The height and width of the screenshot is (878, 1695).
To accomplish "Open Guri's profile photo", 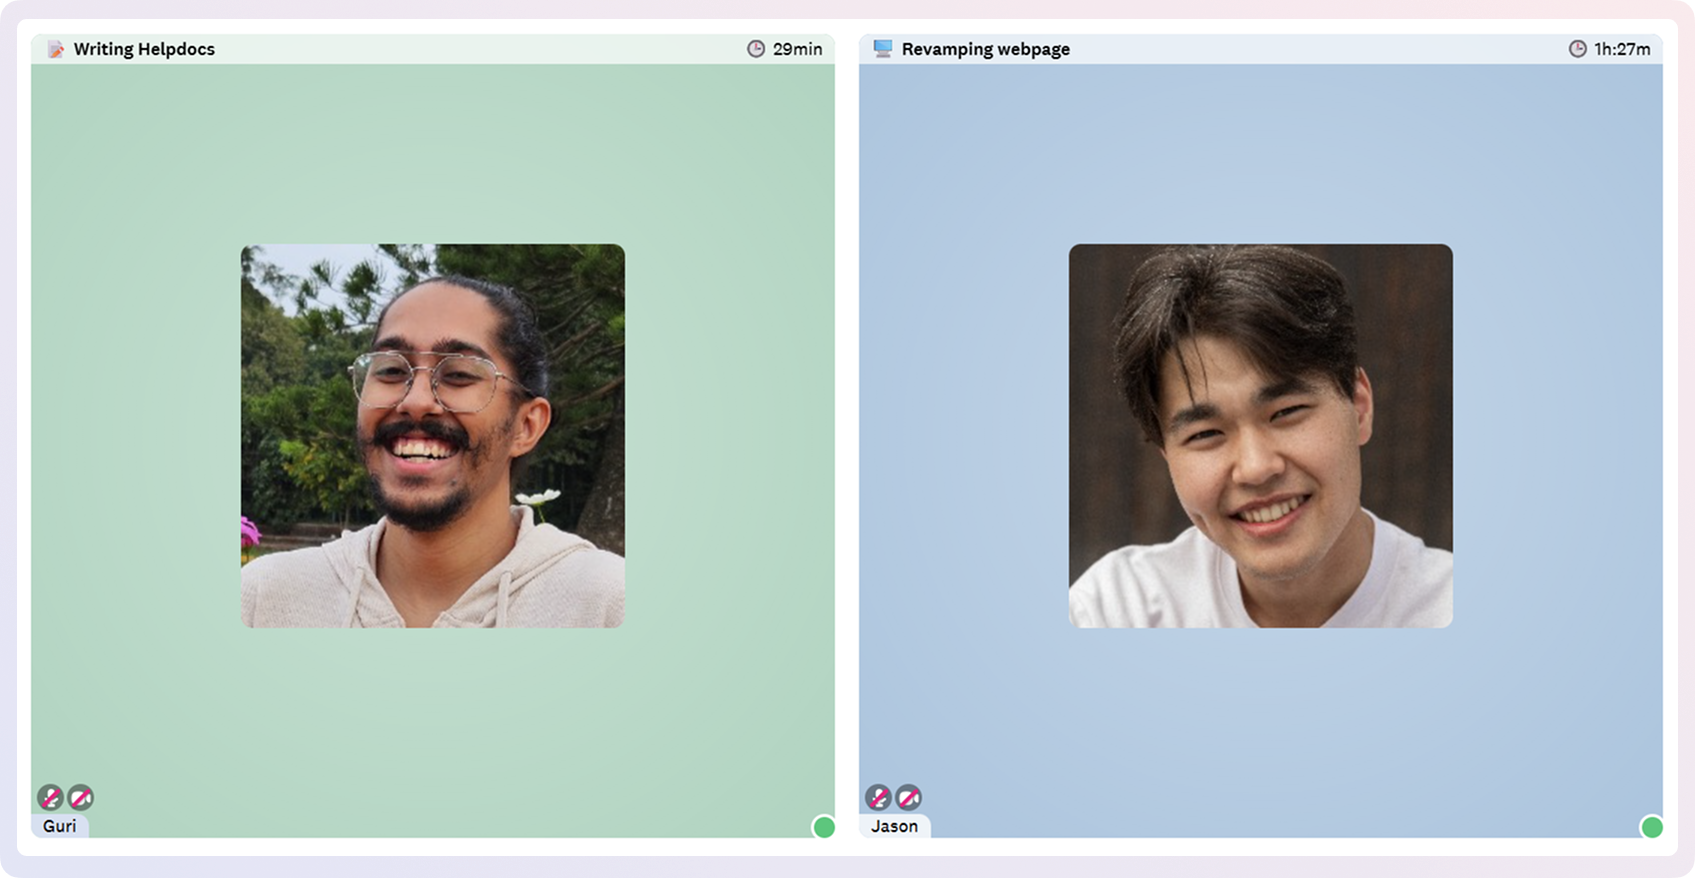I will (433, 436).
